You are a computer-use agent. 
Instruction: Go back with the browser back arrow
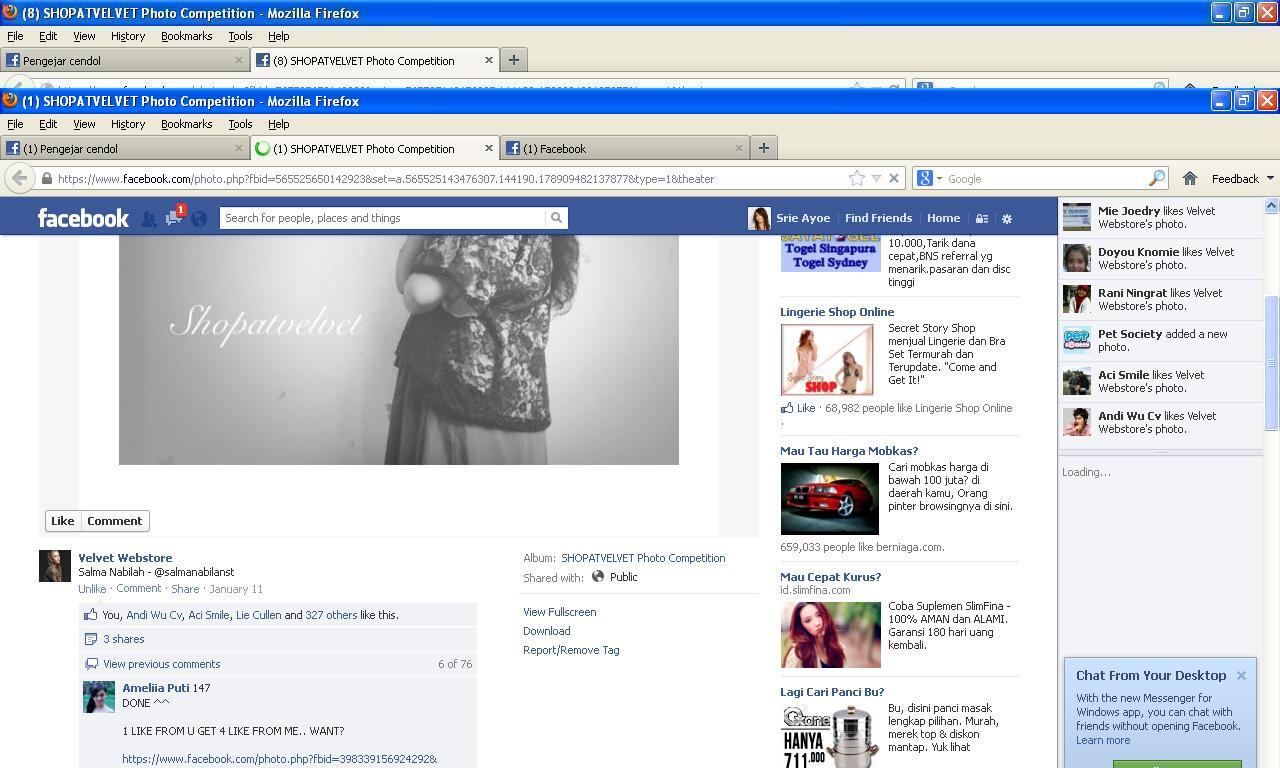19,179
